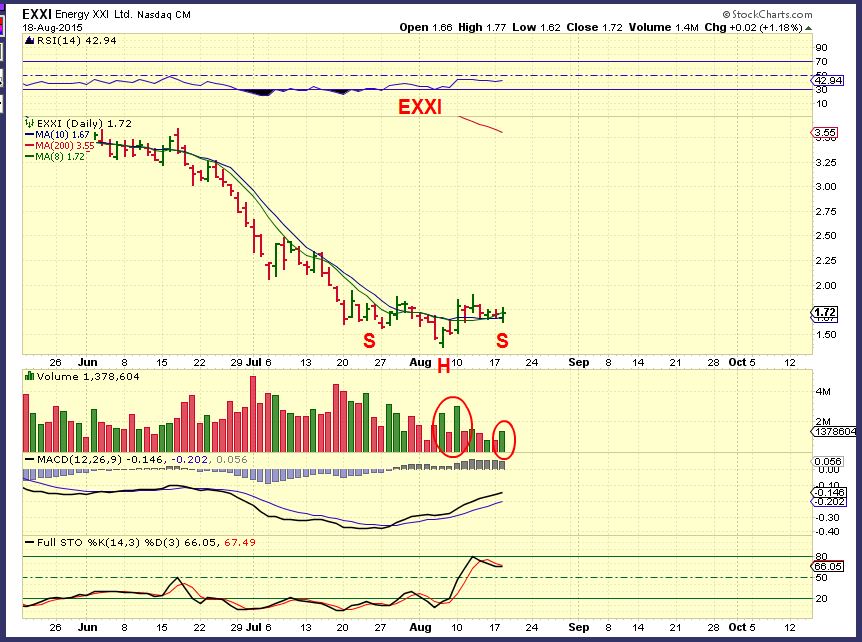The image size is (862, 642).
Task: Click the EXXI ticker symbol in the chart title
Action: point(37,14)
